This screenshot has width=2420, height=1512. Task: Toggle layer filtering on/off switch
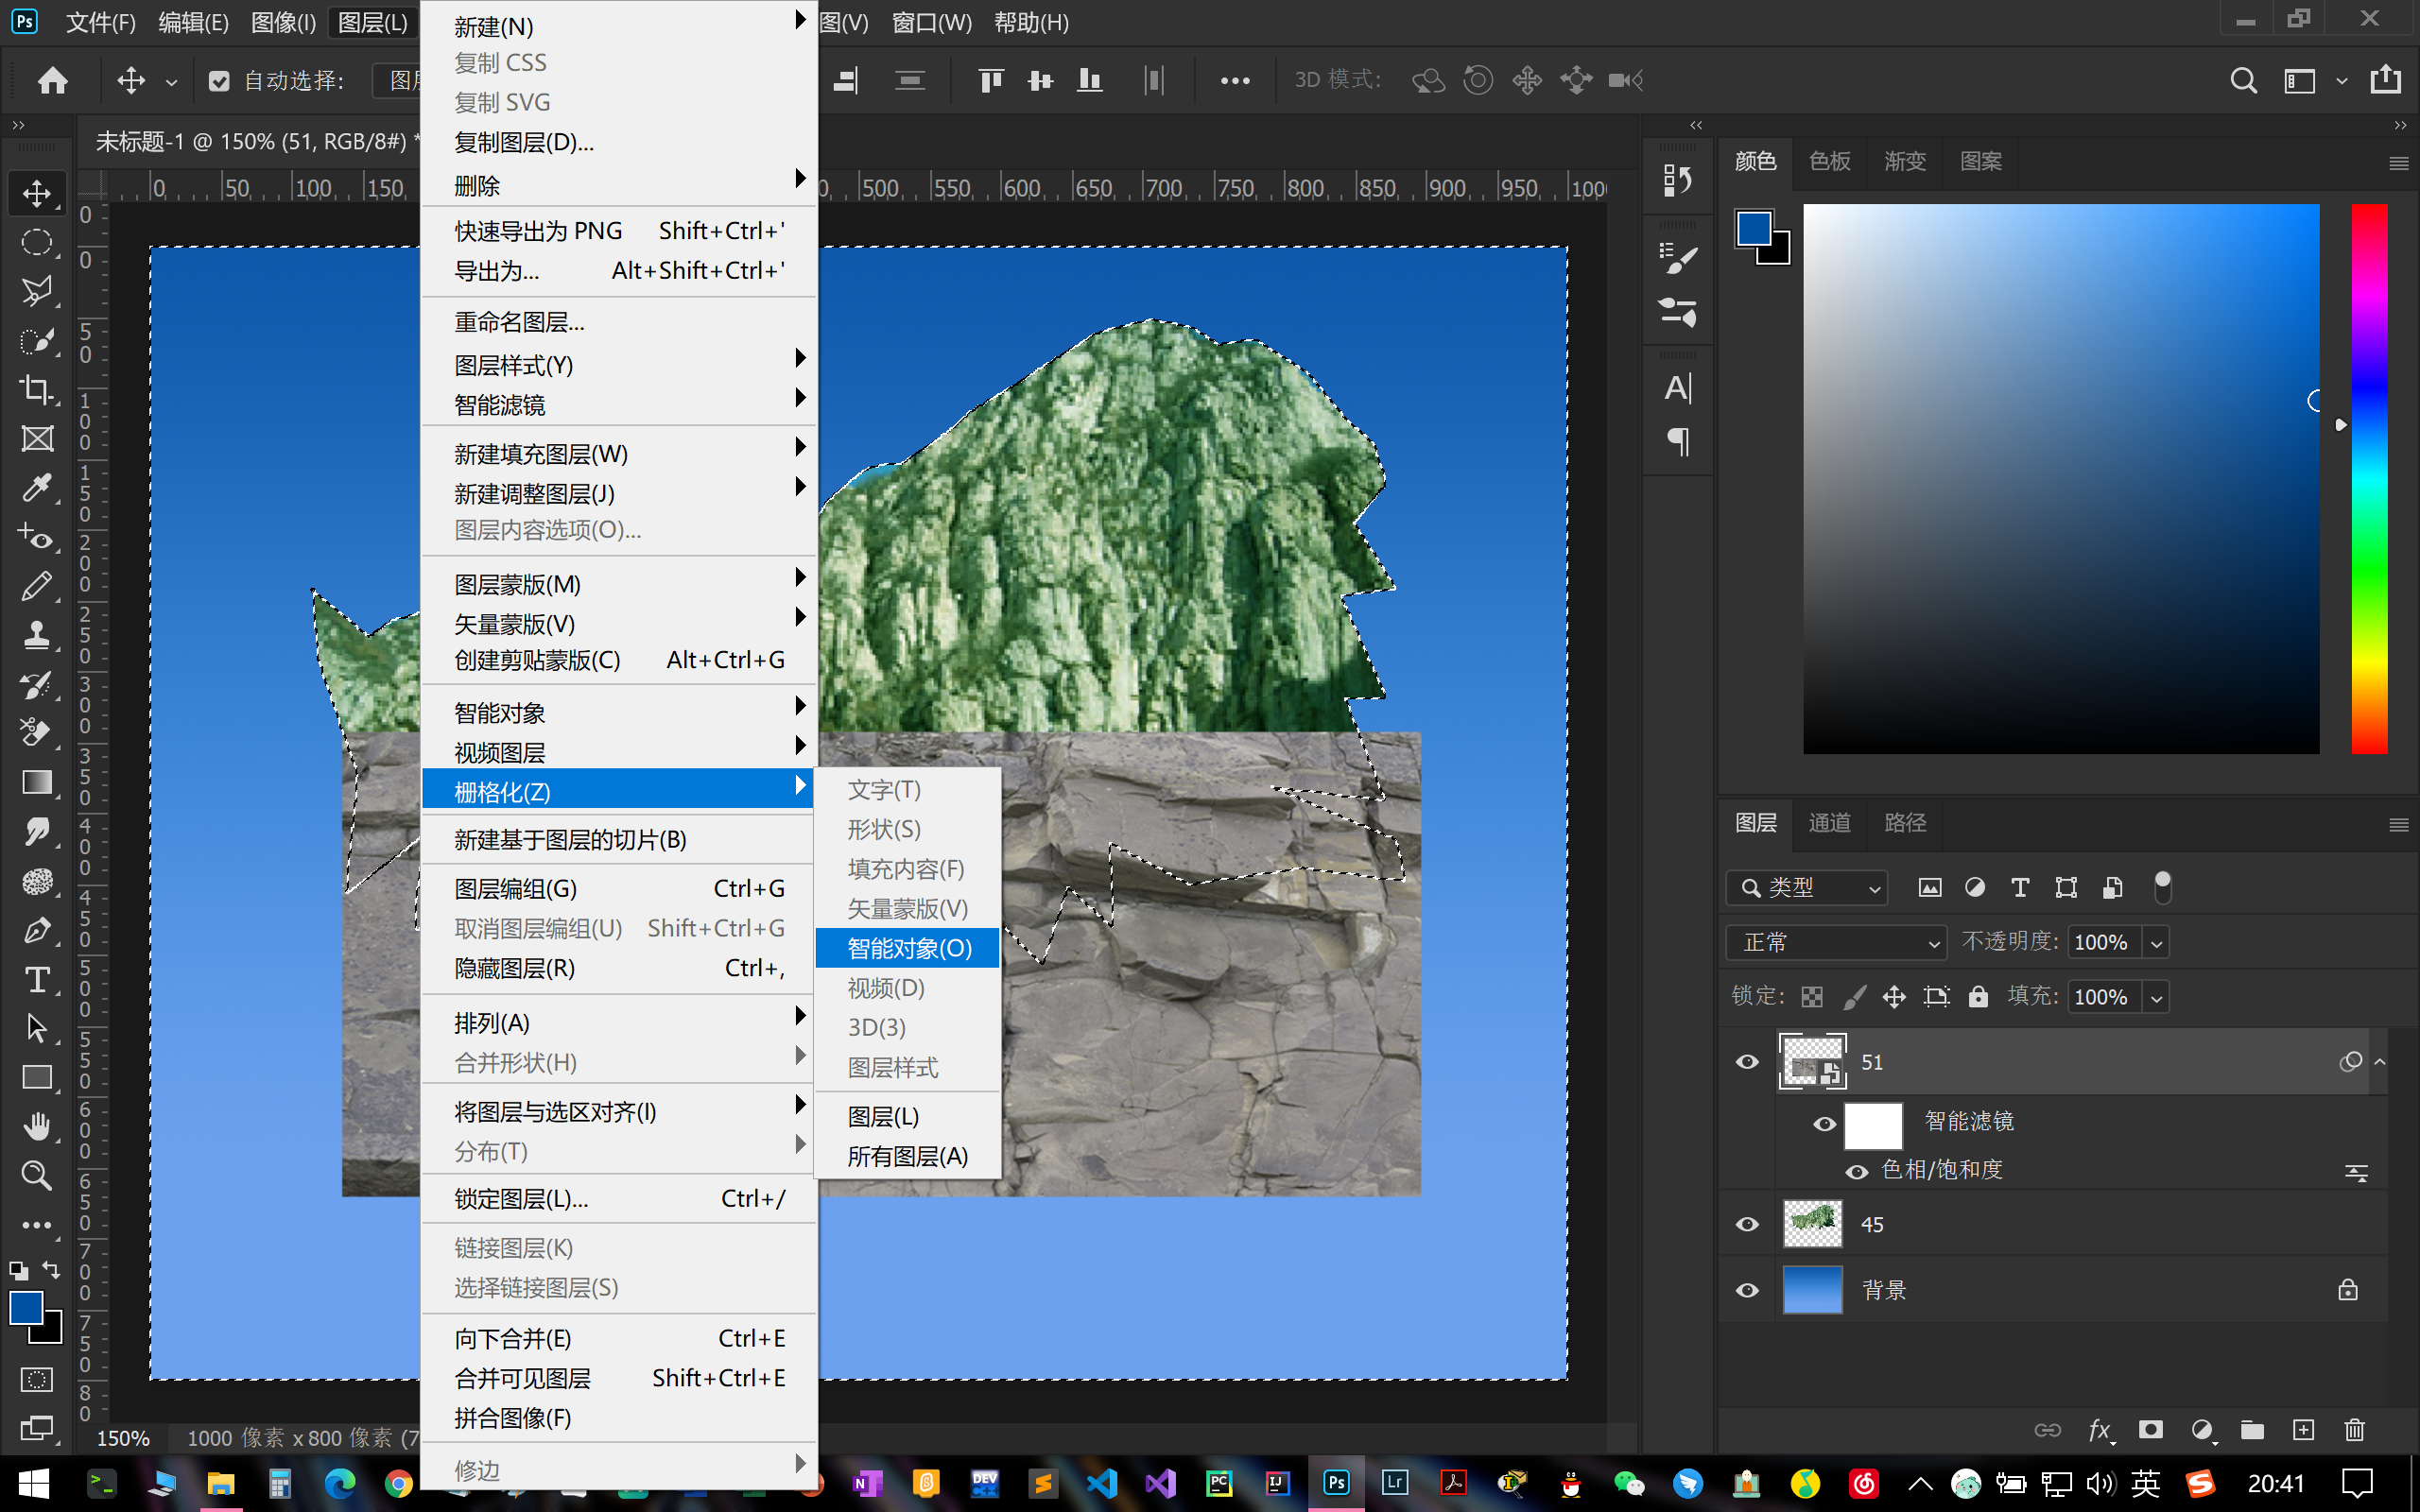tap(2162, 887)
